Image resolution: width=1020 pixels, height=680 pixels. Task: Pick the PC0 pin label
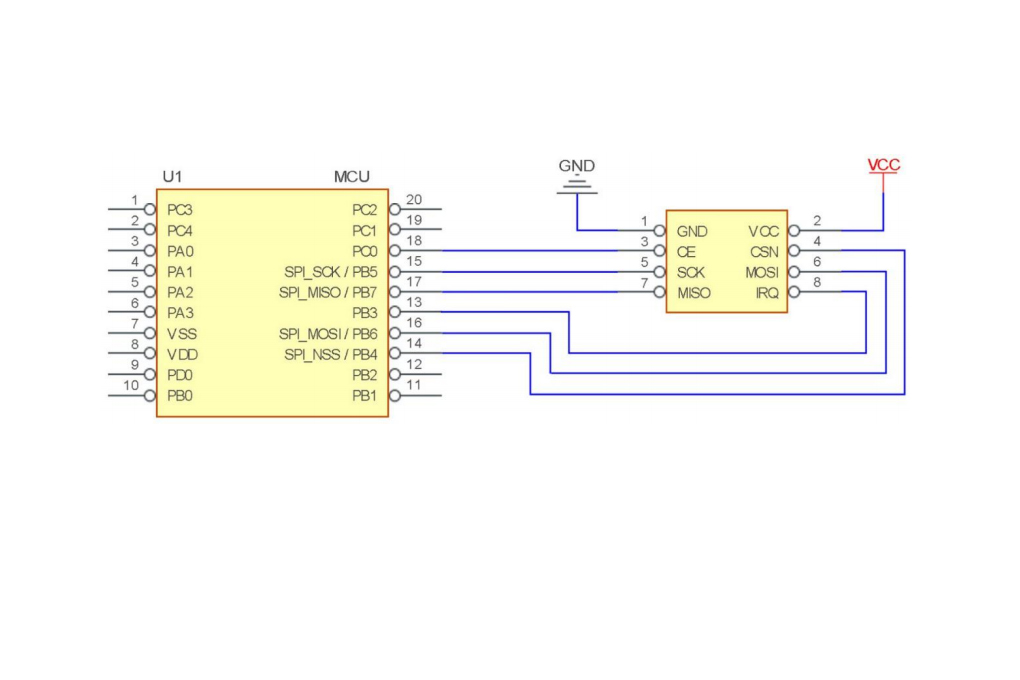pyautogui.click(x=364, y=252)
